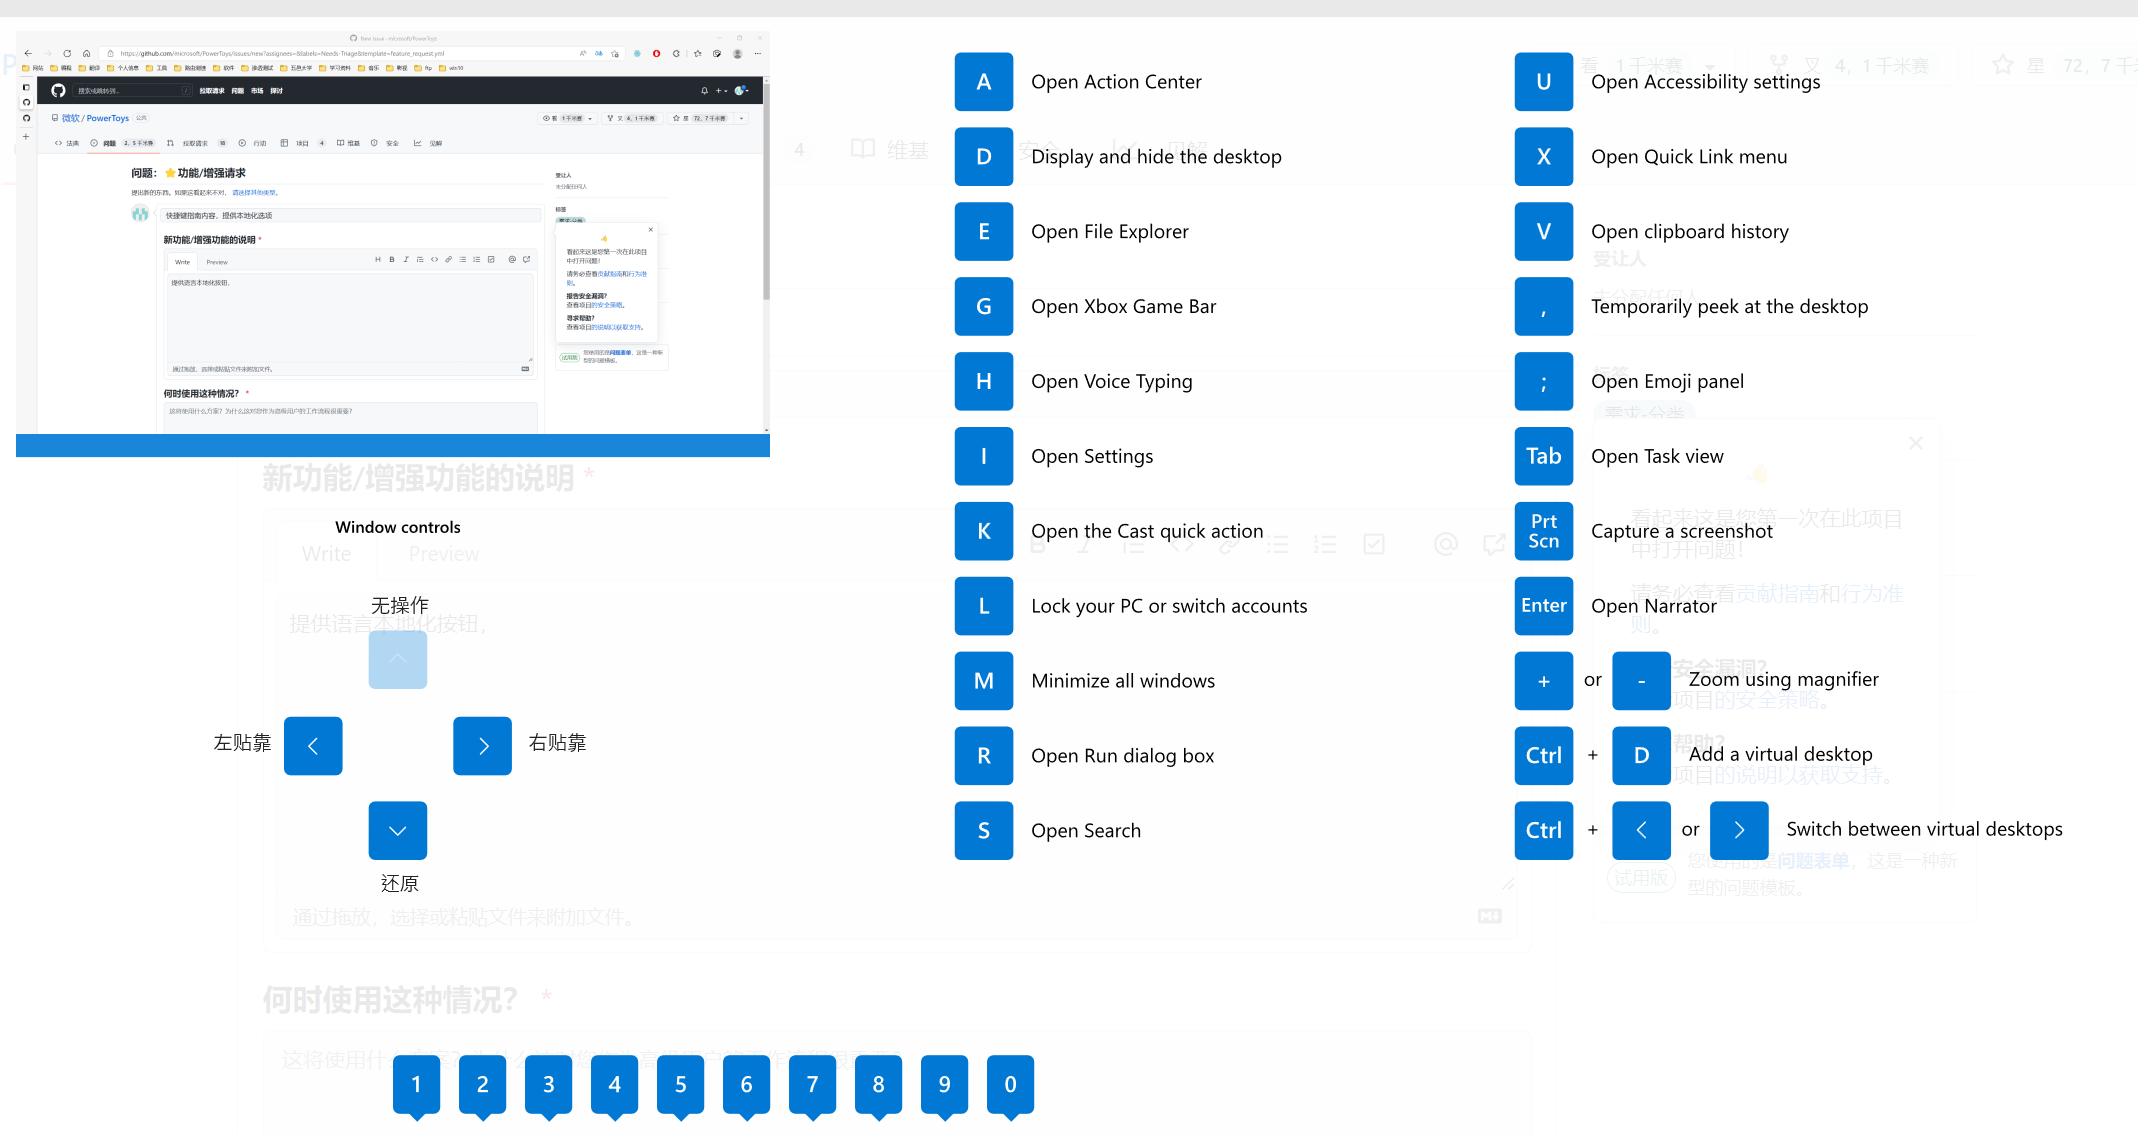Insert a task list with the checkbox icon
The width and height of the screenshot is (2138, 1134).
point(491,259)
